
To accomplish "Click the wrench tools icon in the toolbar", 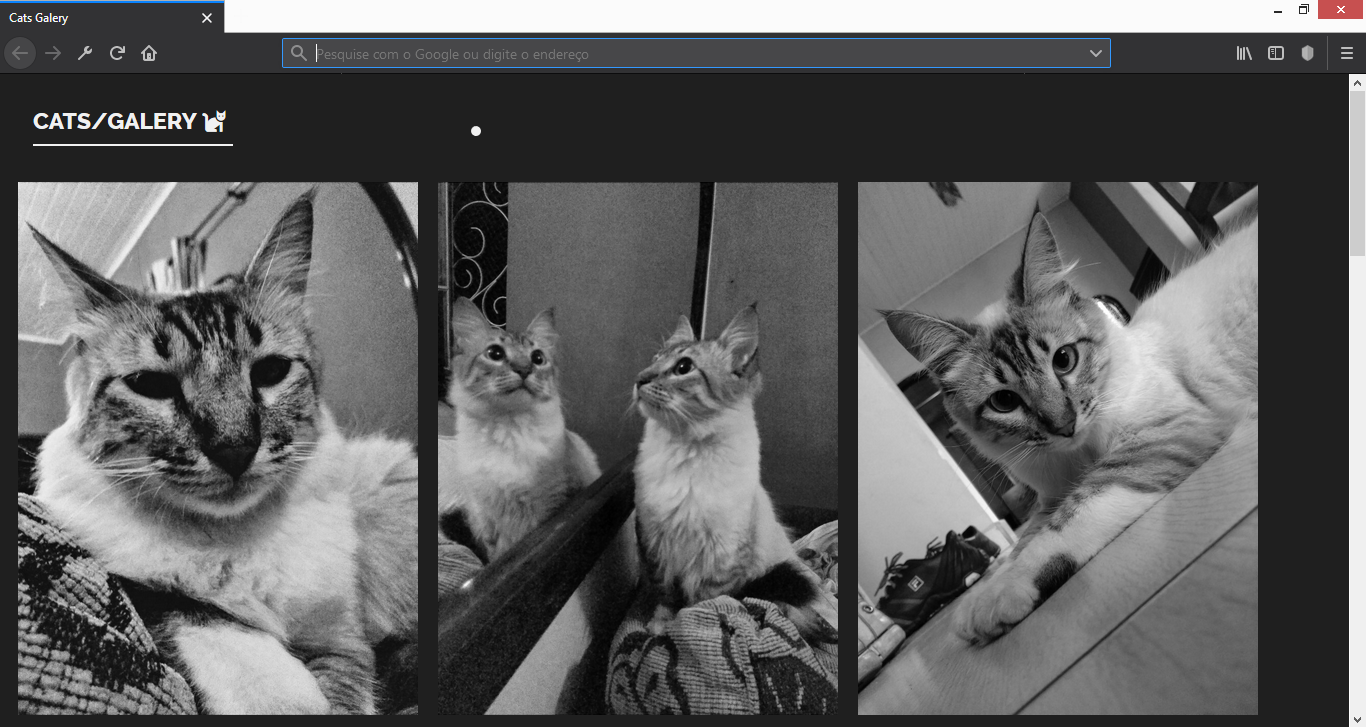I will coord(85,53).
